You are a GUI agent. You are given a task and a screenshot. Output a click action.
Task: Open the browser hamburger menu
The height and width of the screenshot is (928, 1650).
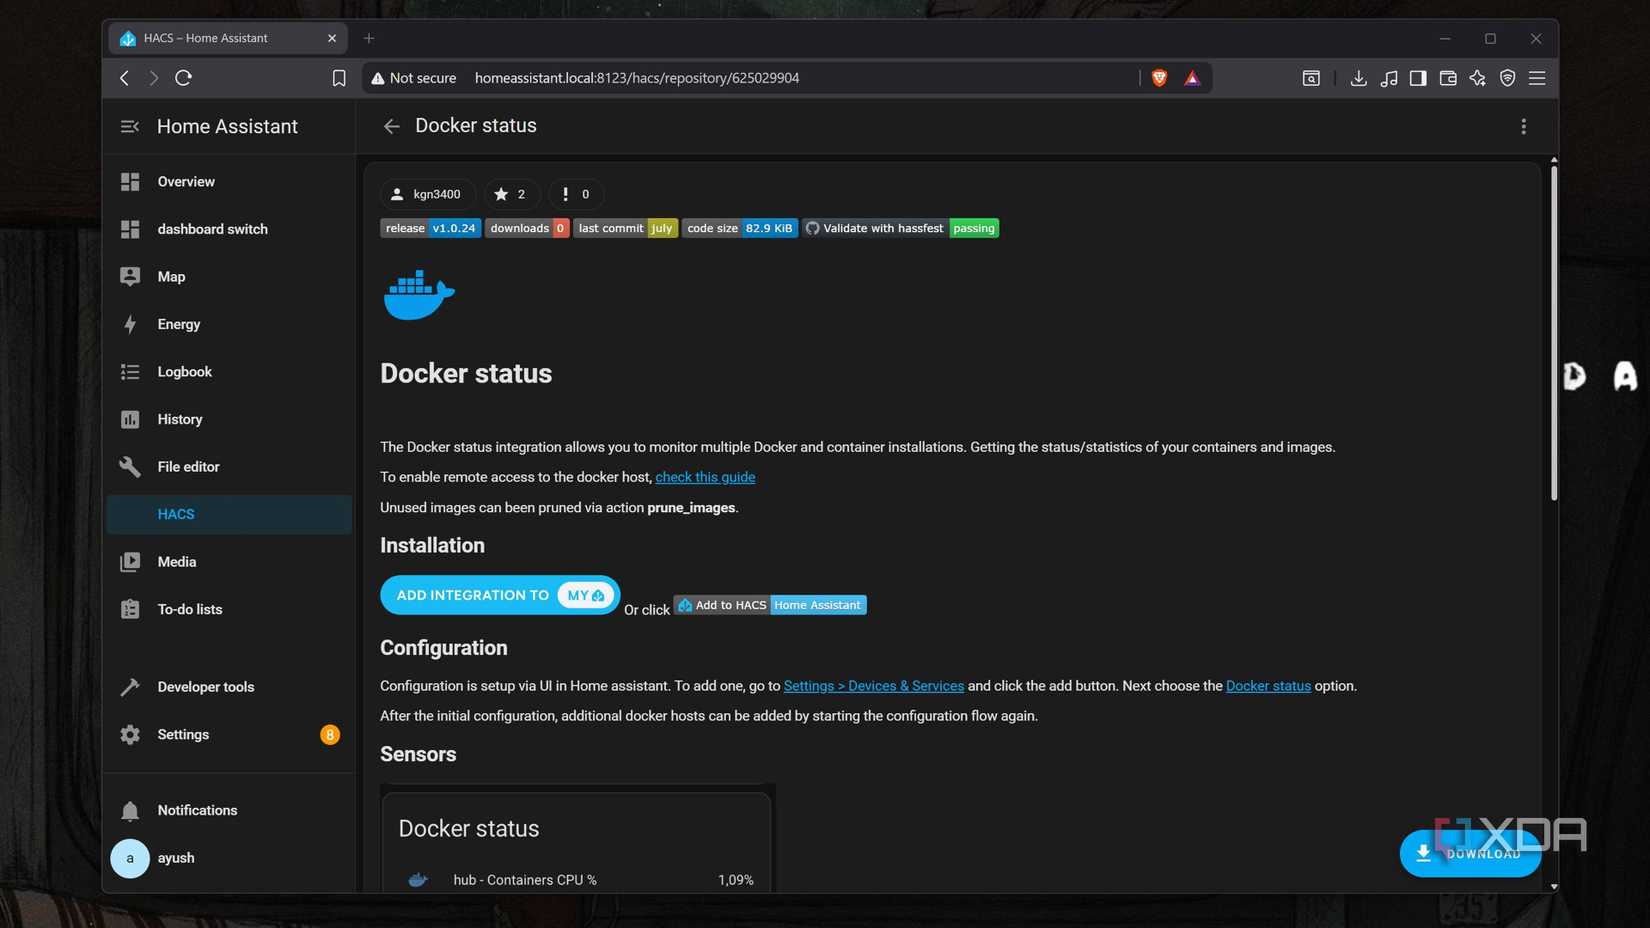click(1537, 77)
